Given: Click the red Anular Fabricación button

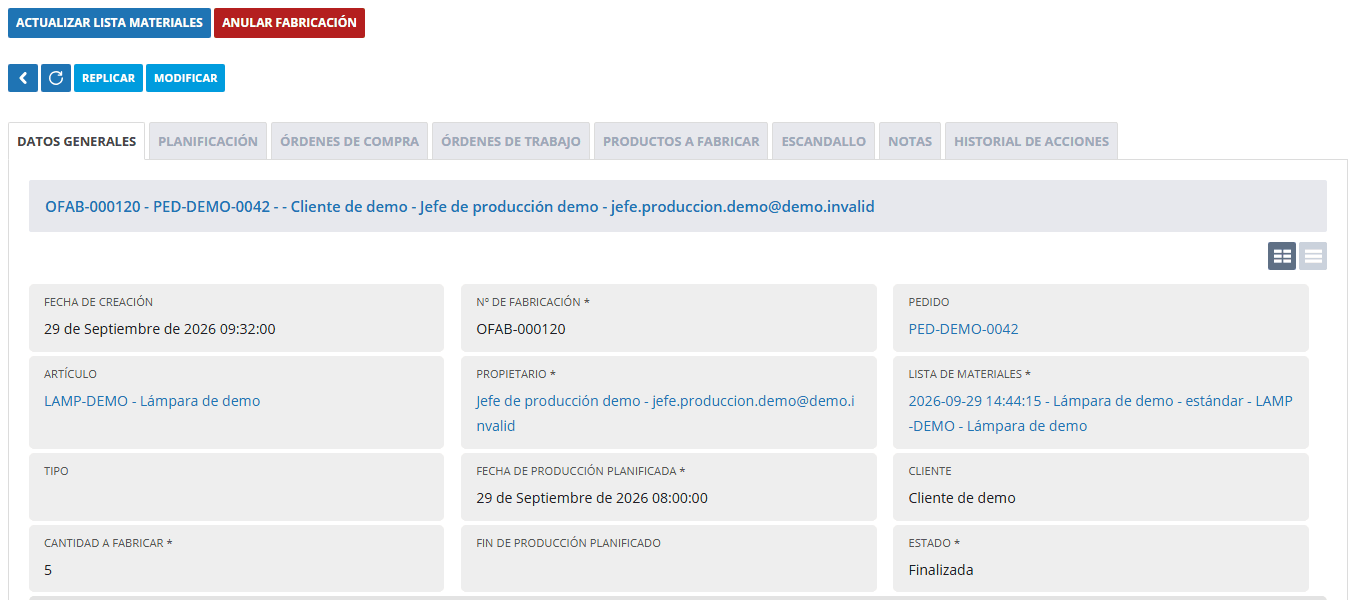Looking at the screenshot, I should pyautogui.click(x=289, y=23).
